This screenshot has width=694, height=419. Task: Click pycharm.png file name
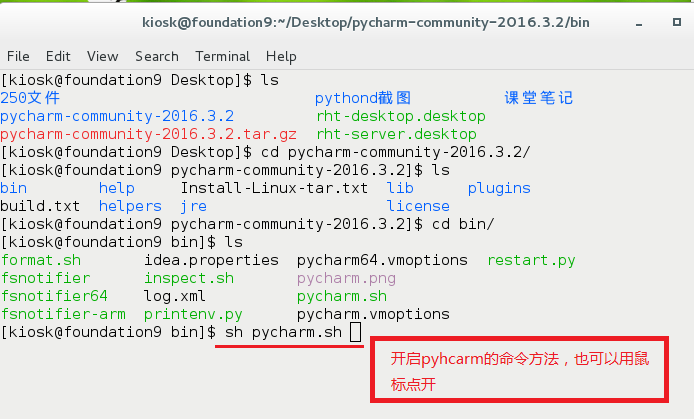click(346, 279)
